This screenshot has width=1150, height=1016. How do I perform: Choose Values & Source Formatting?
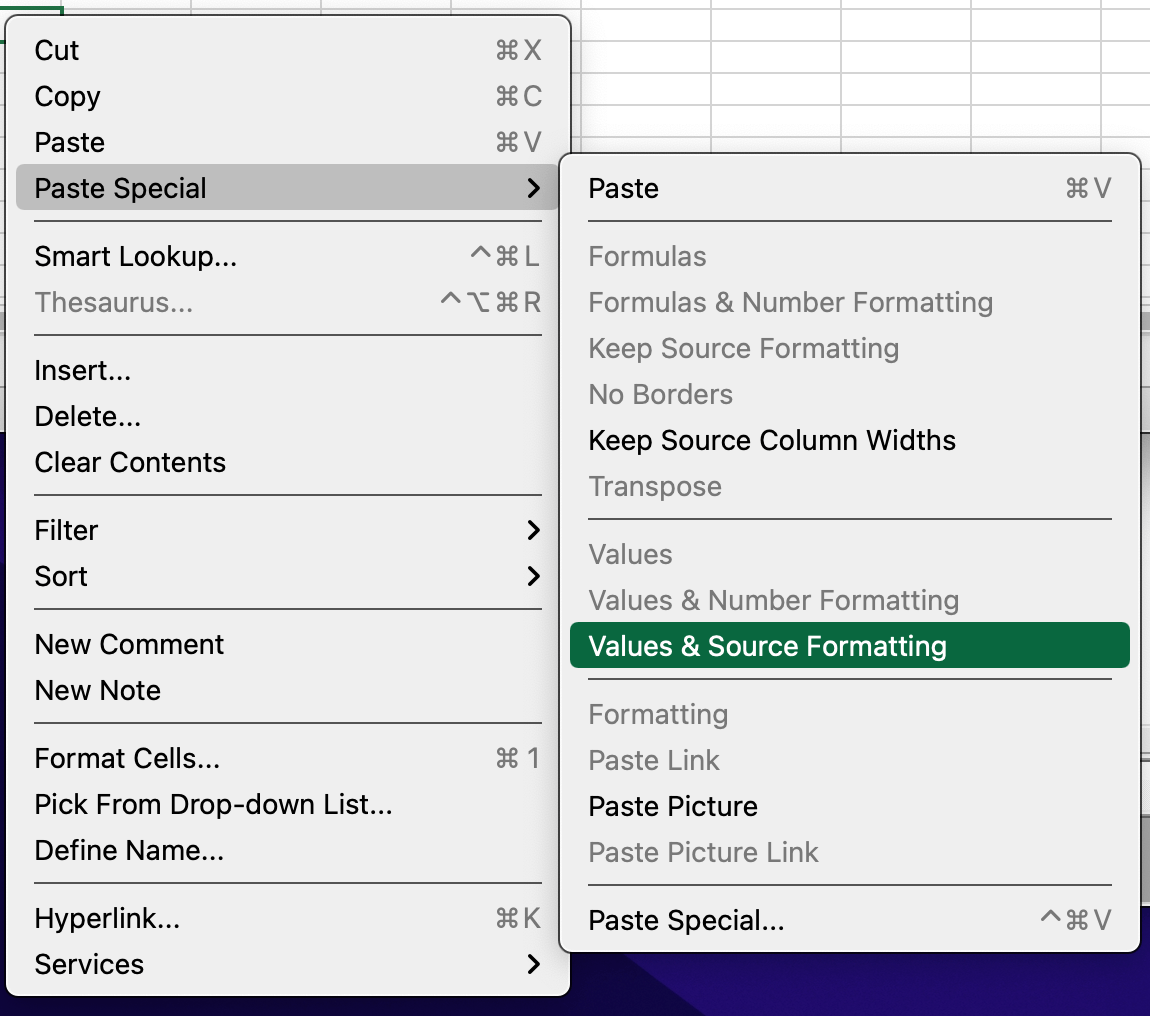767,647
